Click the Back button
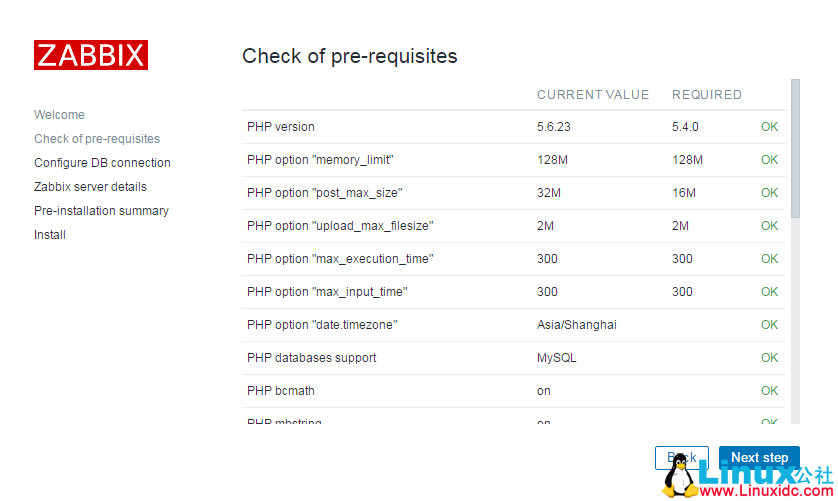 point(681,457)
